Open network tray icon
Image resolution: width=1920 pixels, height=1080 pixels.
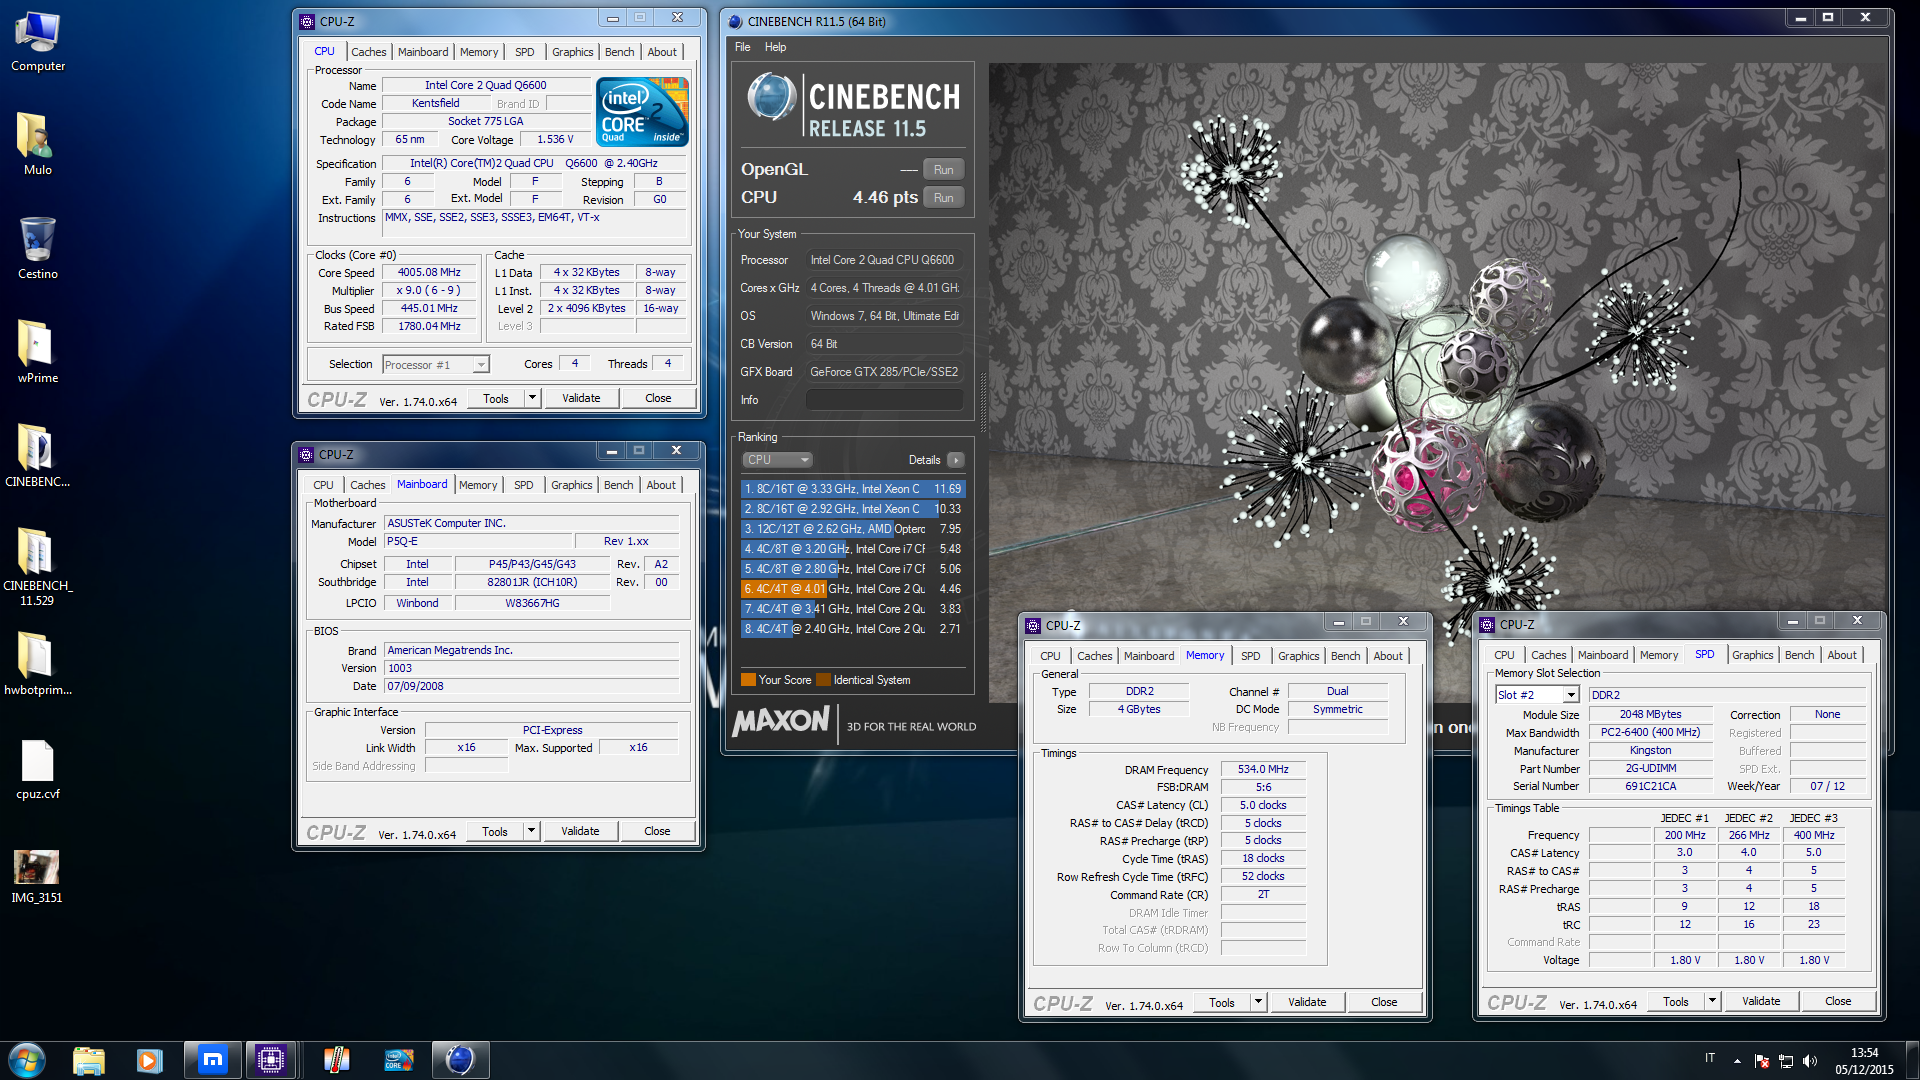pos(1786,1061)
